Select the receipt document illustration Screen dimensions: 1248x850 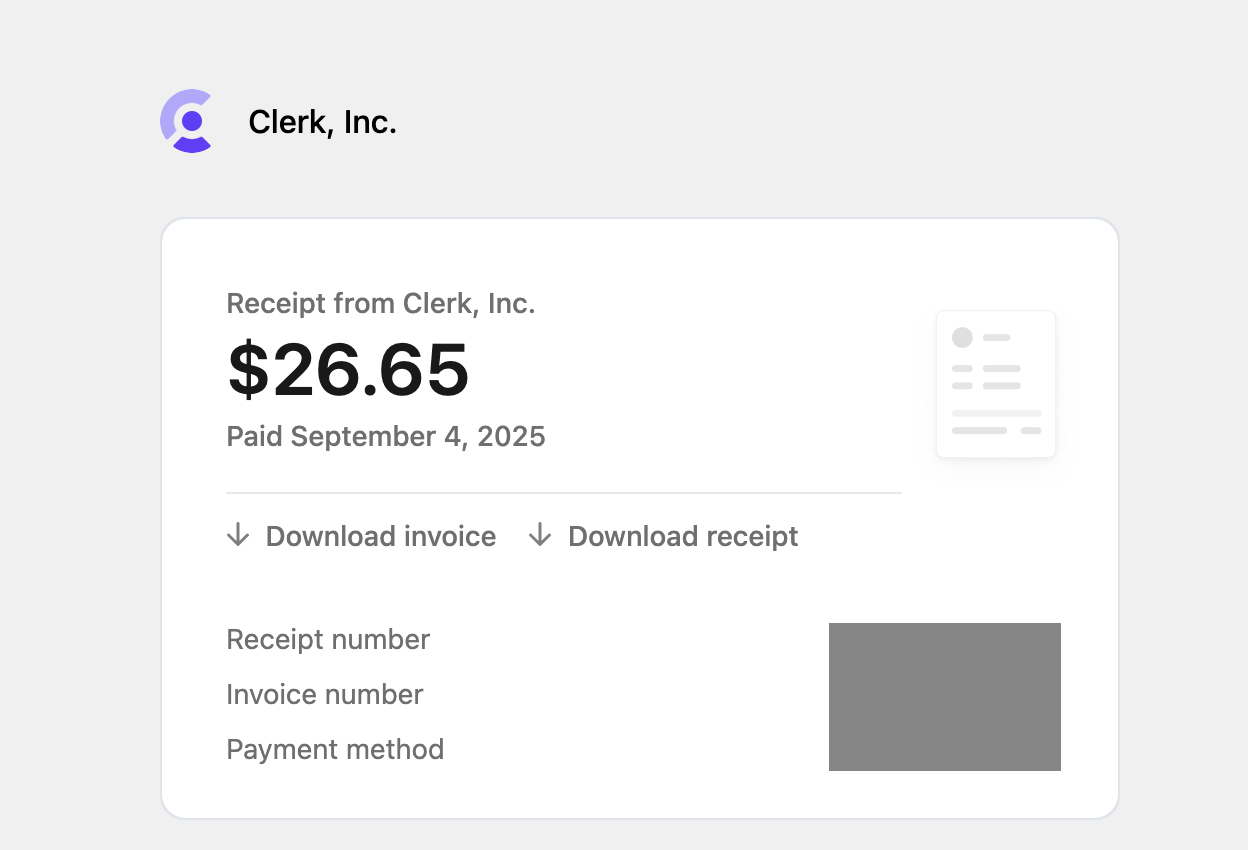996,384
